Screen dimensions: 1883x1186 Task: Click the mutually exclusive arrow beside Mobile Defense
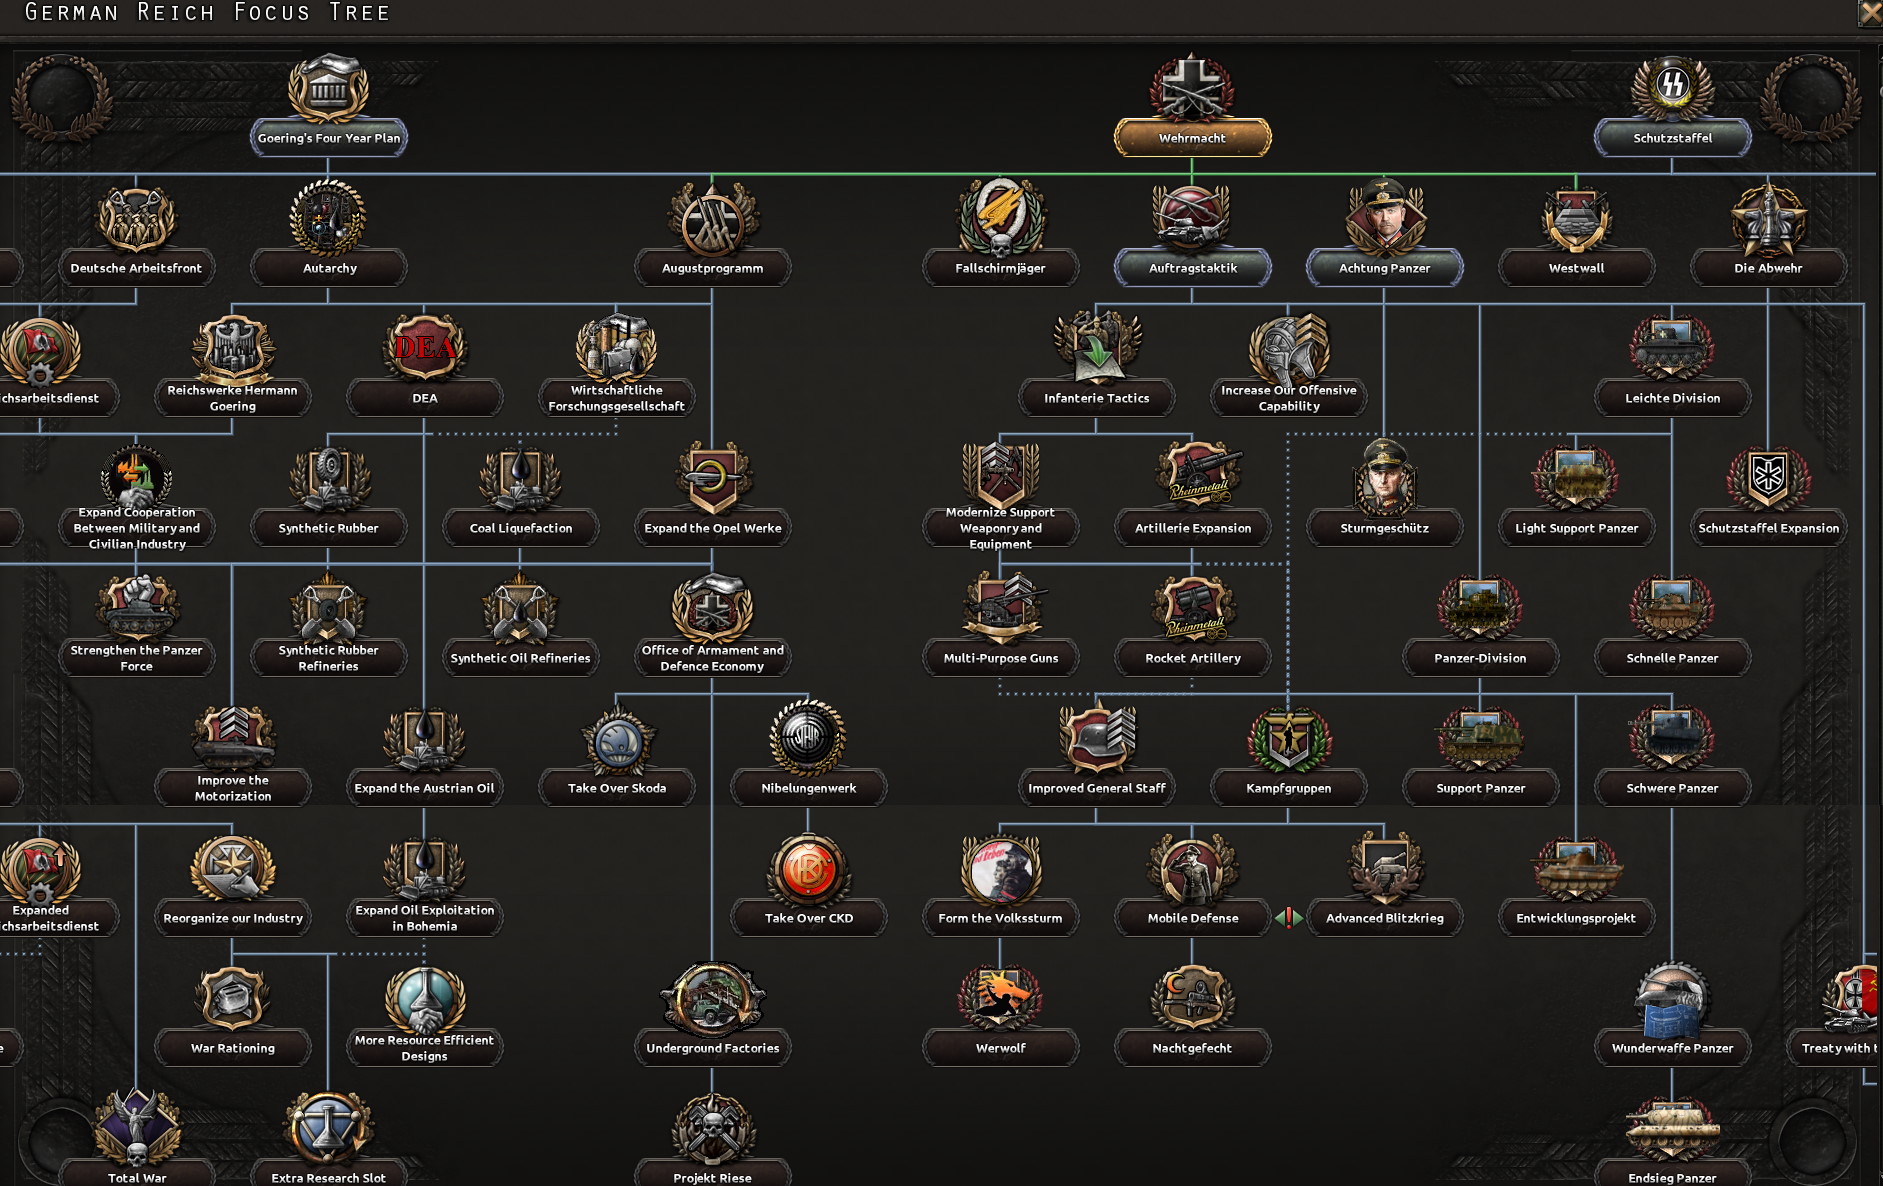(x=1288, y=917)
